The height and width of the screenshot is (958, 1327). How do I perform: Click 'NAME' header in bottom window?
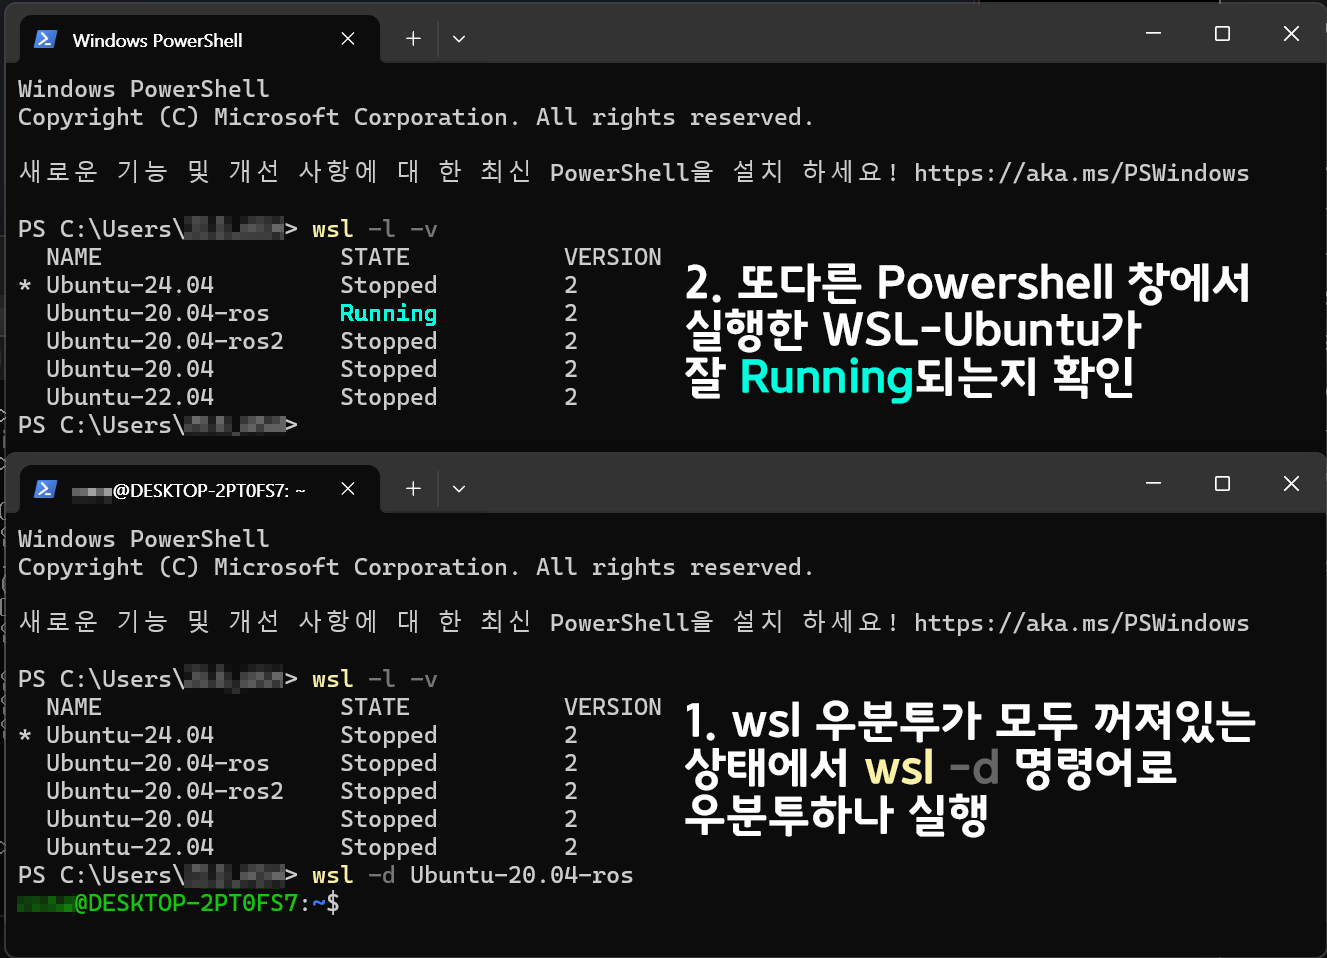(74, 707)
